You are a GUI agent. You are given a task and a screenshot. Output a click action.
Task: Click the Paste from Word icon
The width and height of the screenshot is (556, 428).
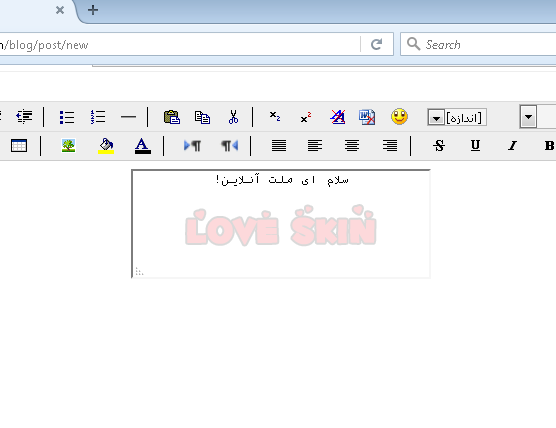click(367, 117)
